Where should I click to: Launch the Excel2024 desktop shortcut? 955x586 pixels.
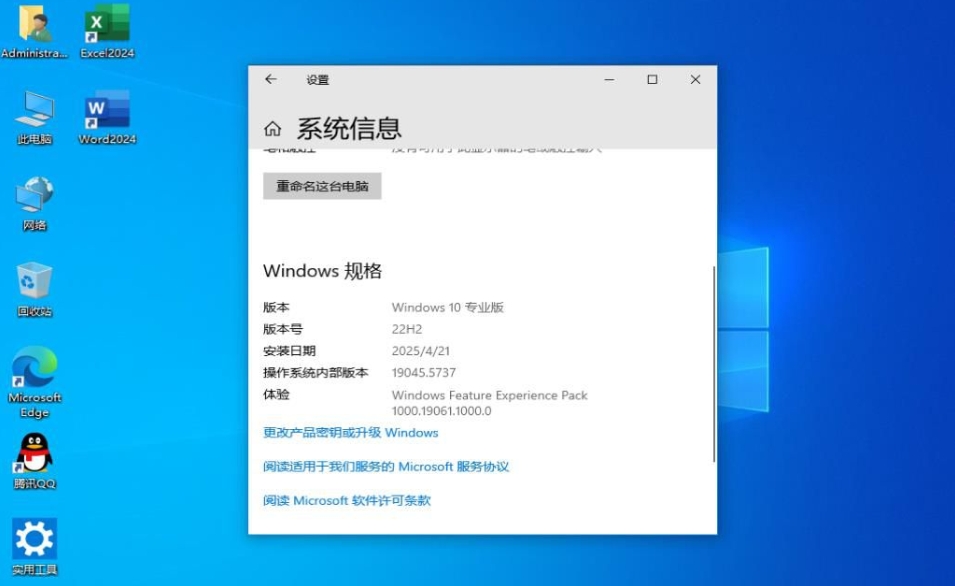pyautogui.click(x=107, y=25)
